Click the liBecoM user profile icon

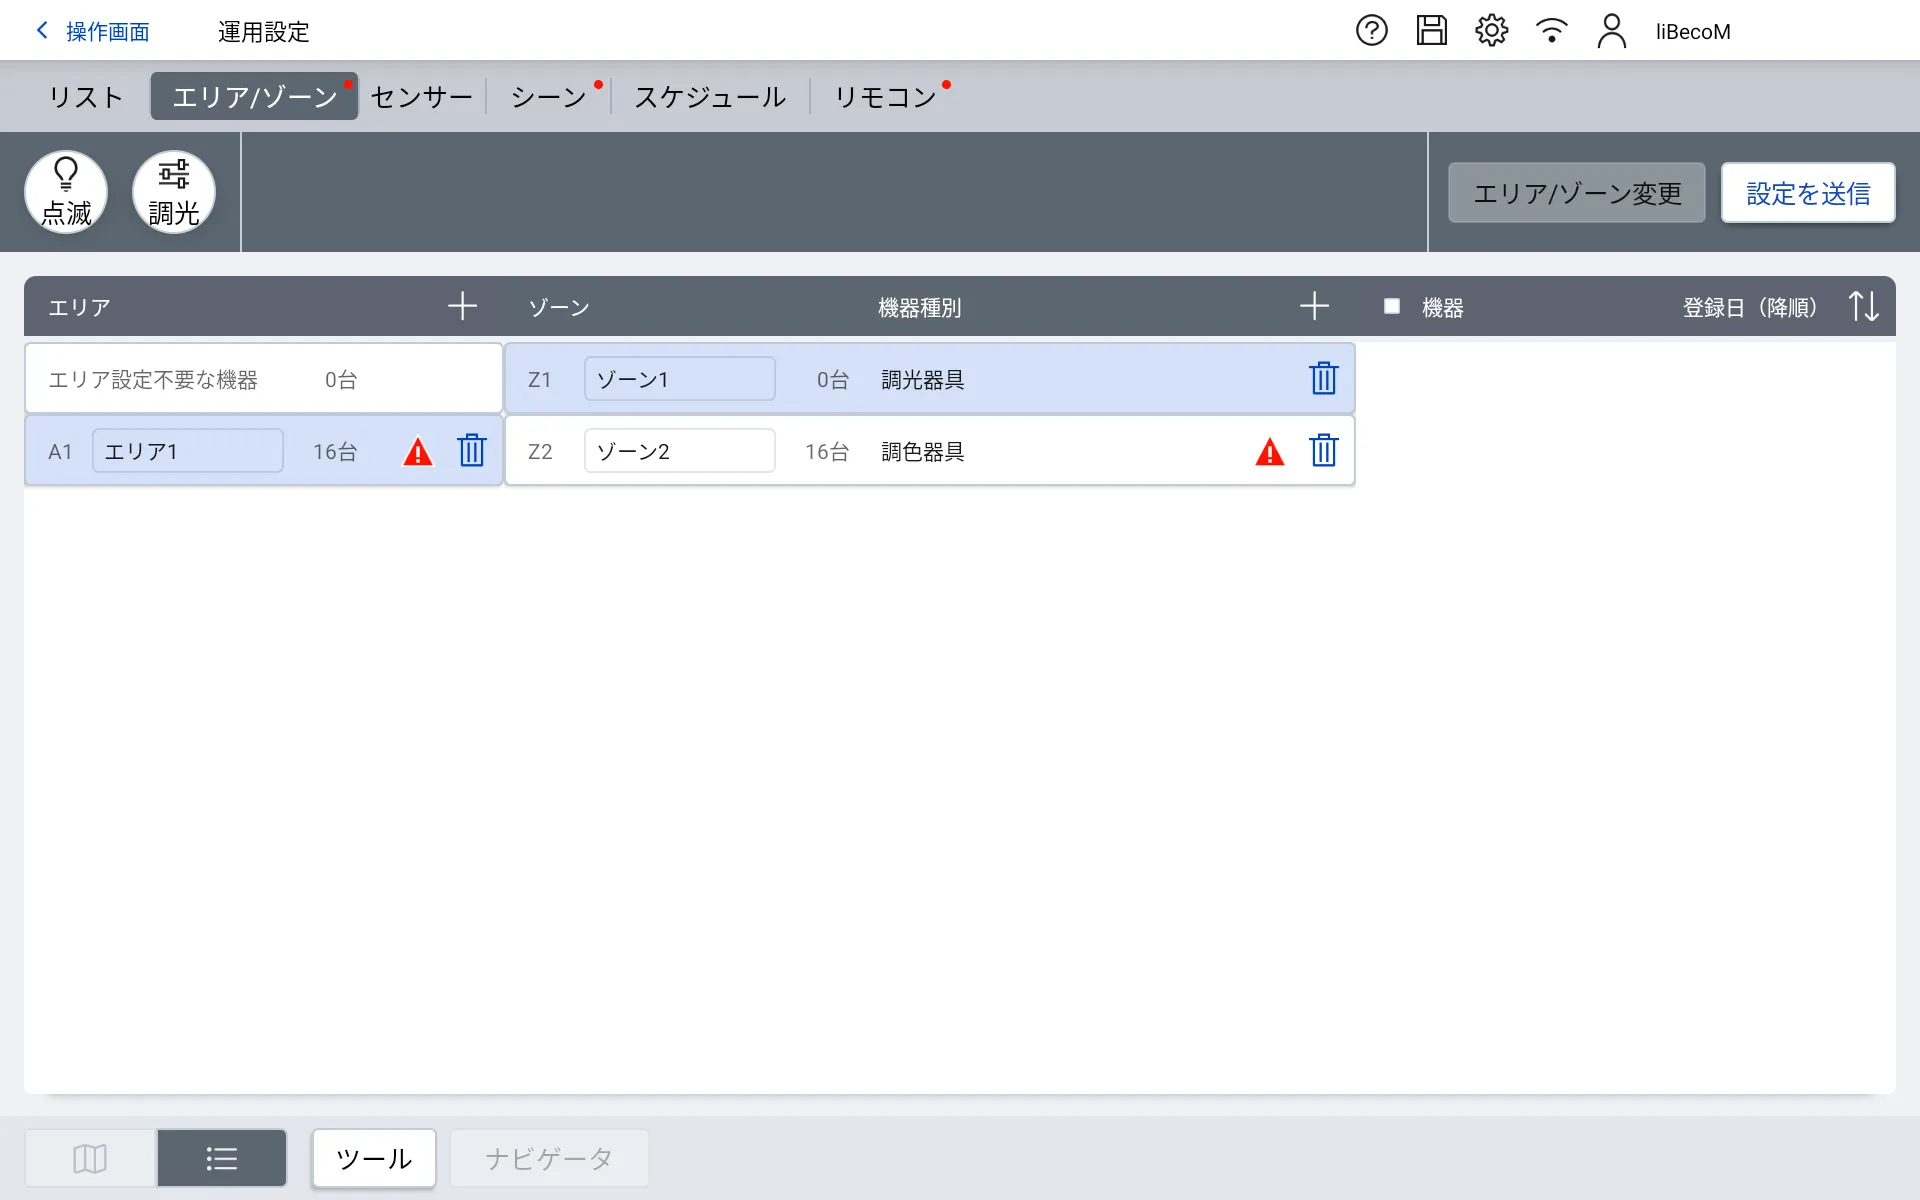click(x=1611, y=31)
